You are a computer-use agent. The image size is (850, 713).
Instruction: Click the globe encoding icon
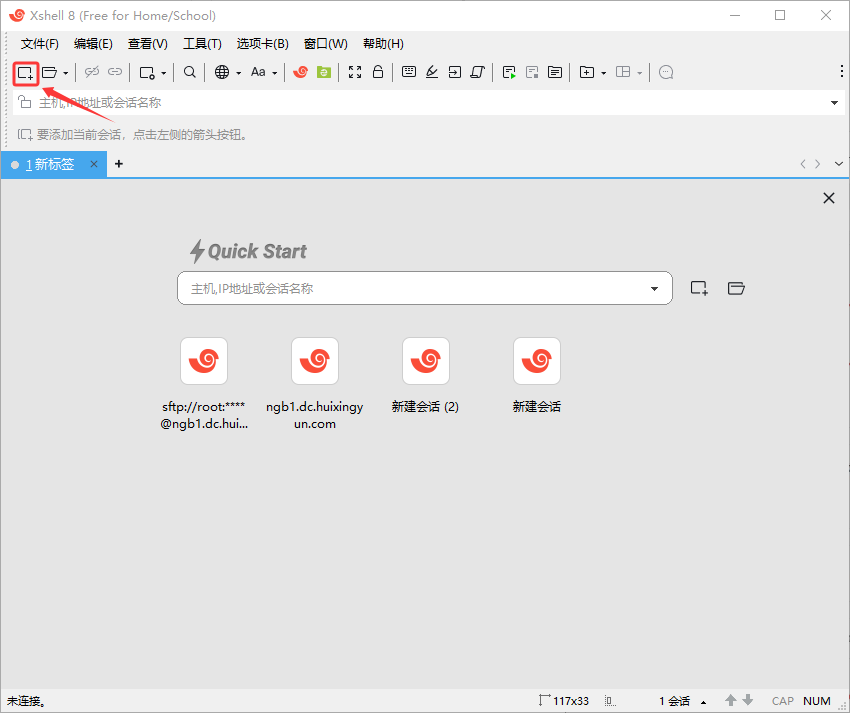(x=222, y=72)
